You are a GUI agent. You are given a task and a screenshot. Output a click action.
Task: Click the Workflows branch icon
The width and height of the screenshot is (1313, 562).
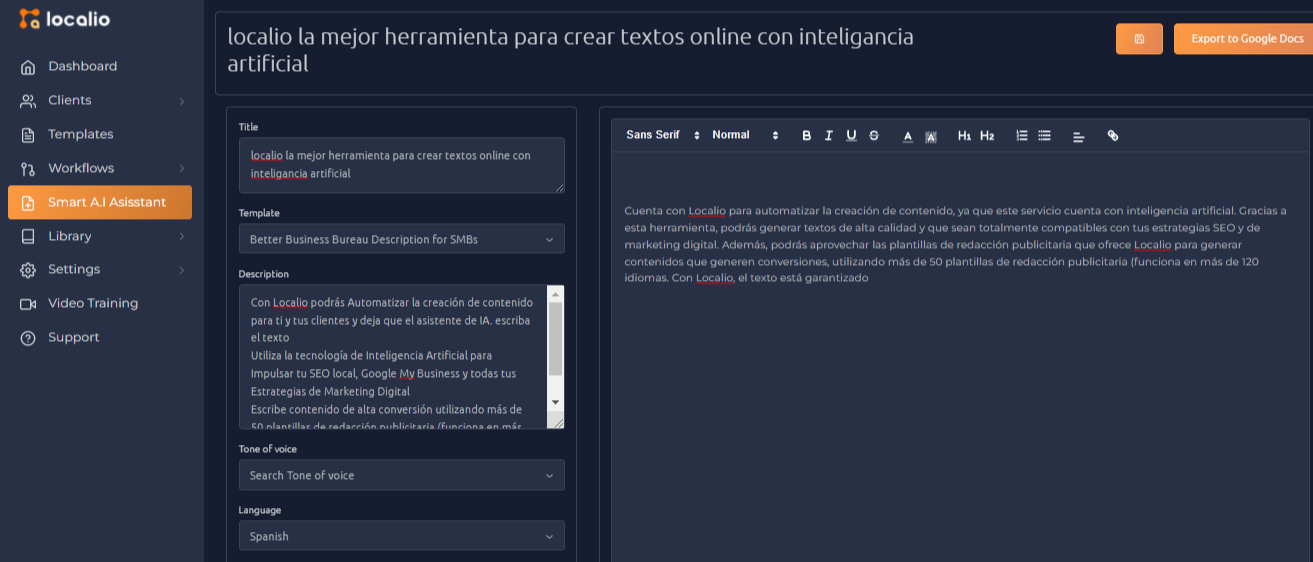pyautogui.click(x=28, y=169)
